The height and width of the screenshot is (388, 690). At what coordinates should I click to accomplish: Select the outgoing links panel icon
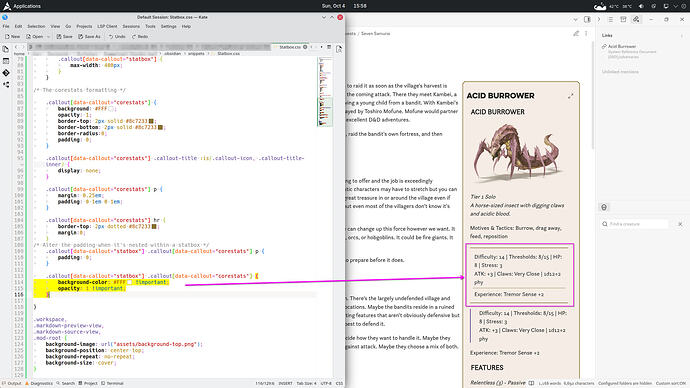[x=636, y=19]
